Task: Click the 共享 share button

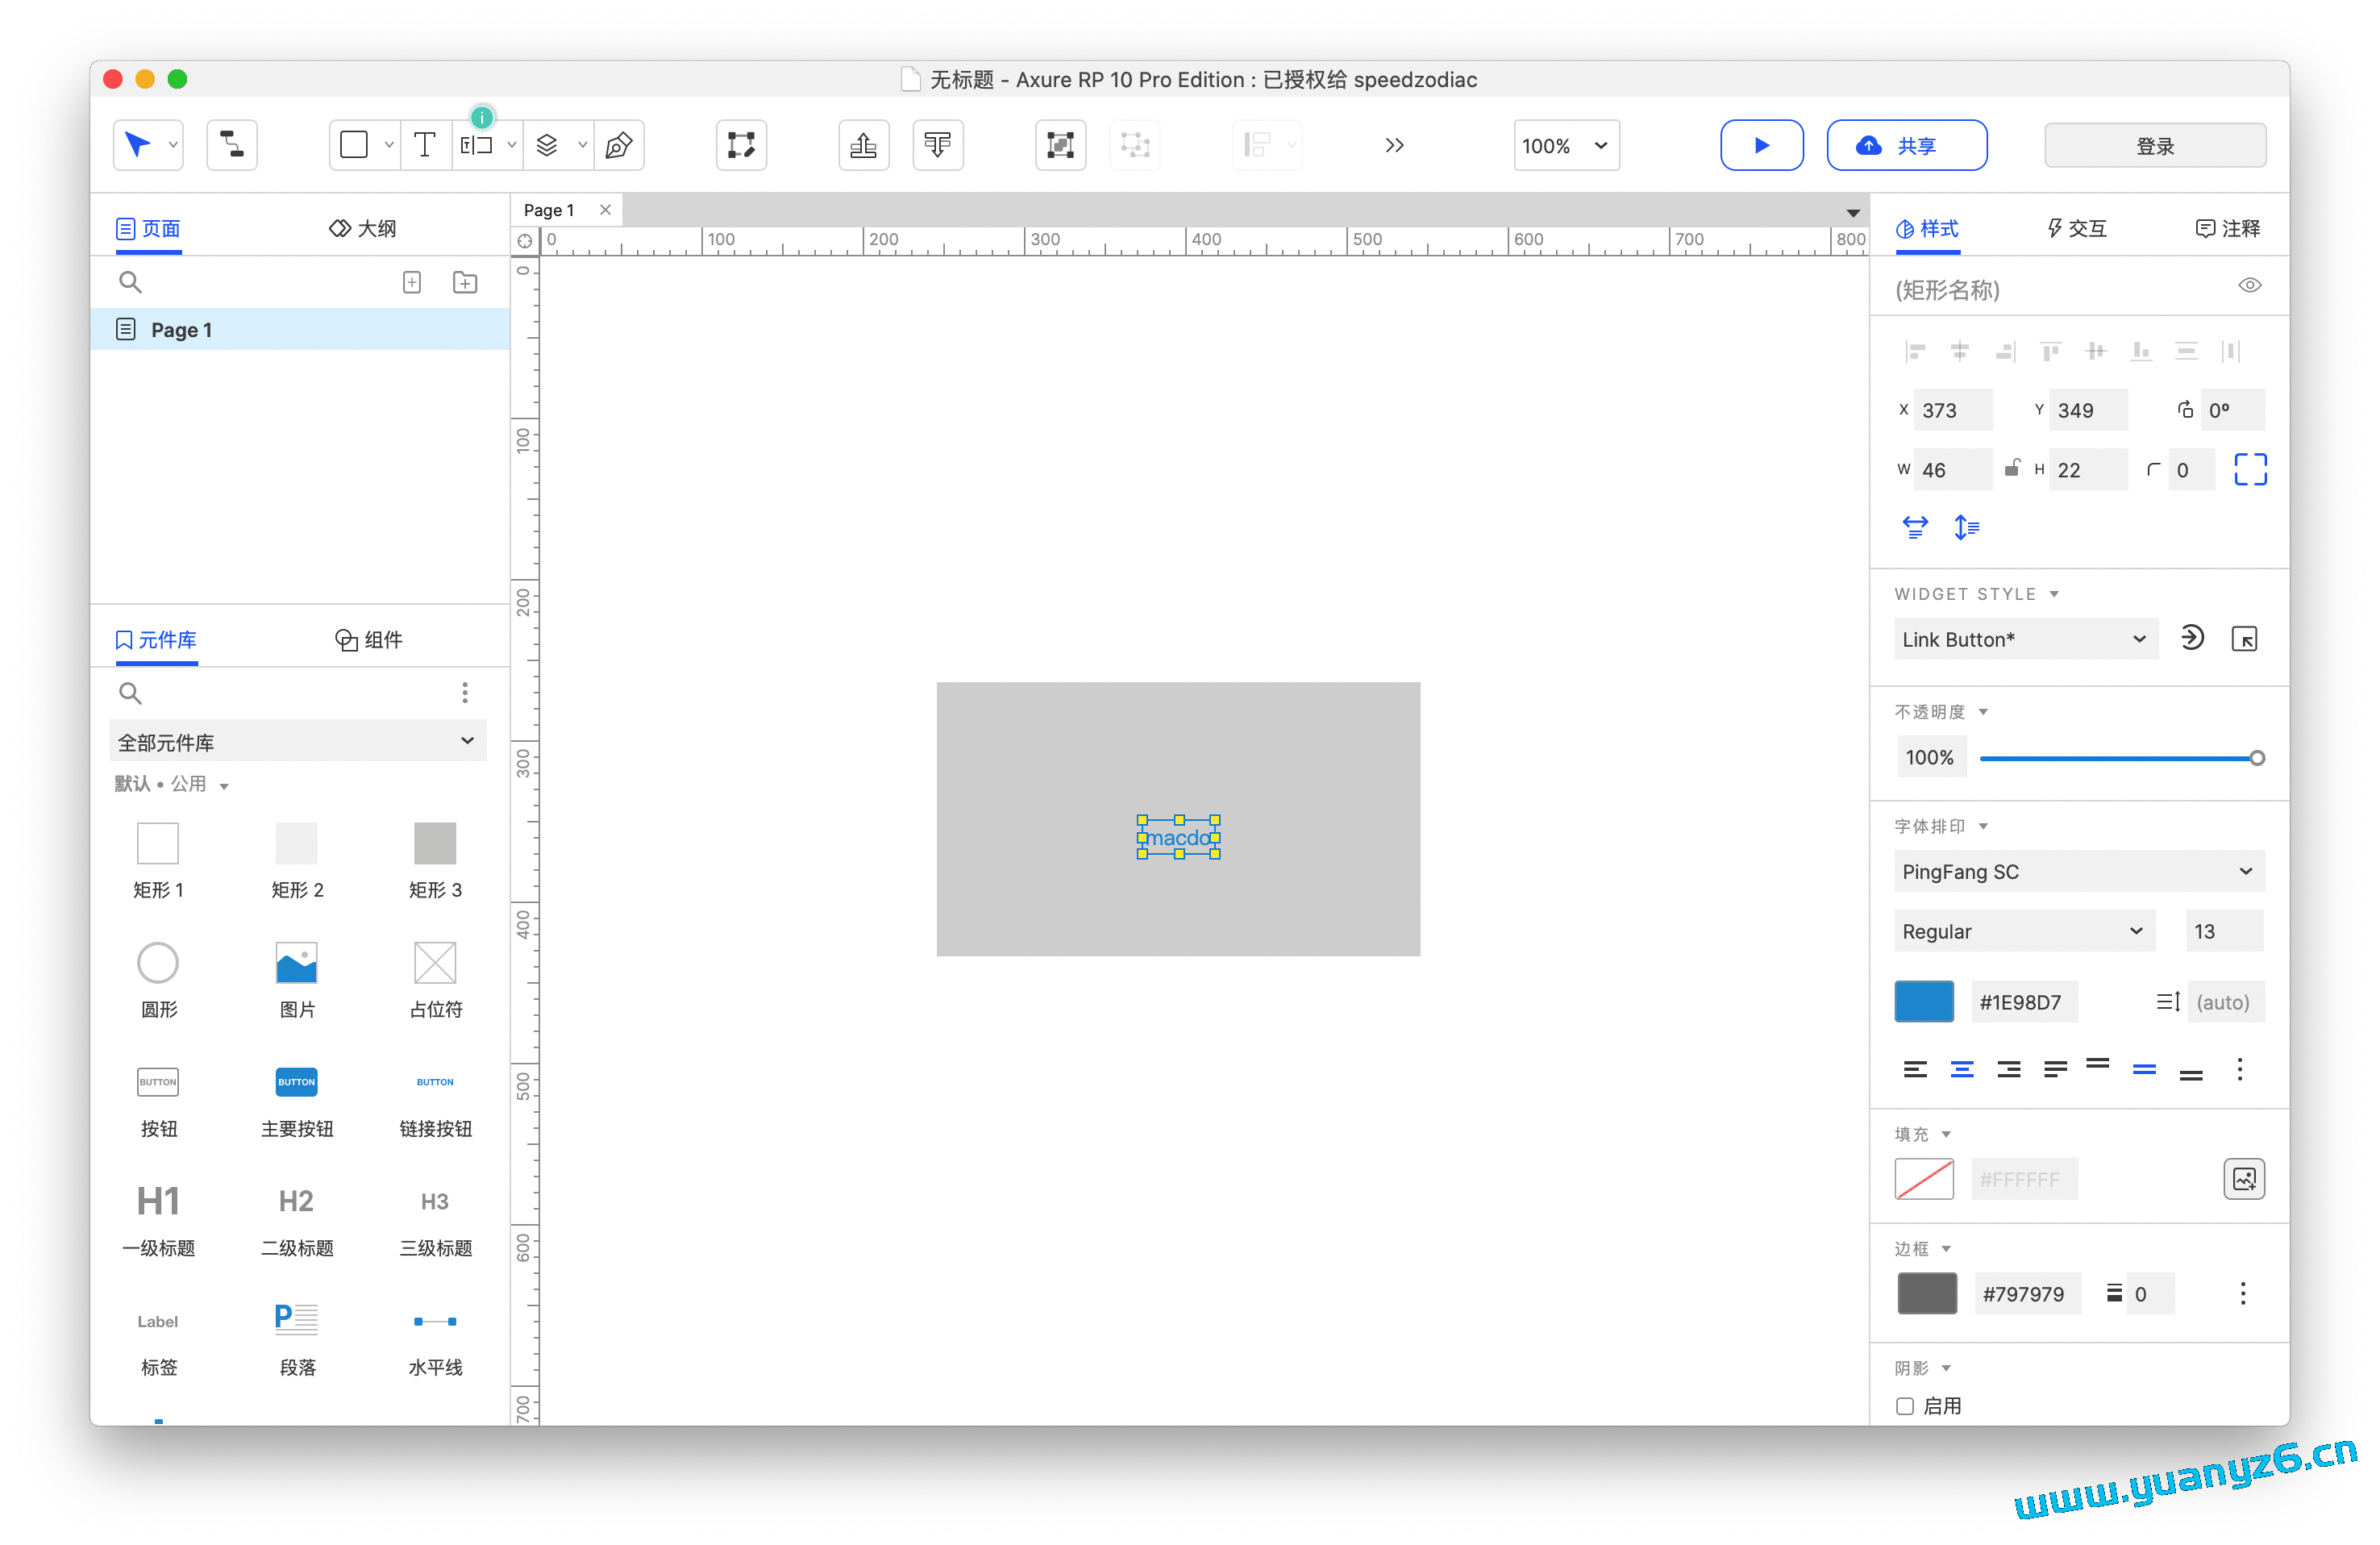Action: tap(1905, 146)
